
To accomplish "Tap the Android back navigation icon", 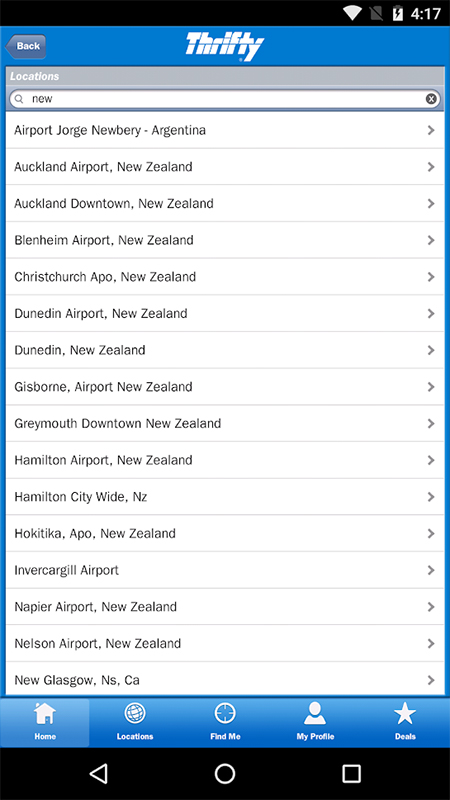I will click(x=98, y=773).
